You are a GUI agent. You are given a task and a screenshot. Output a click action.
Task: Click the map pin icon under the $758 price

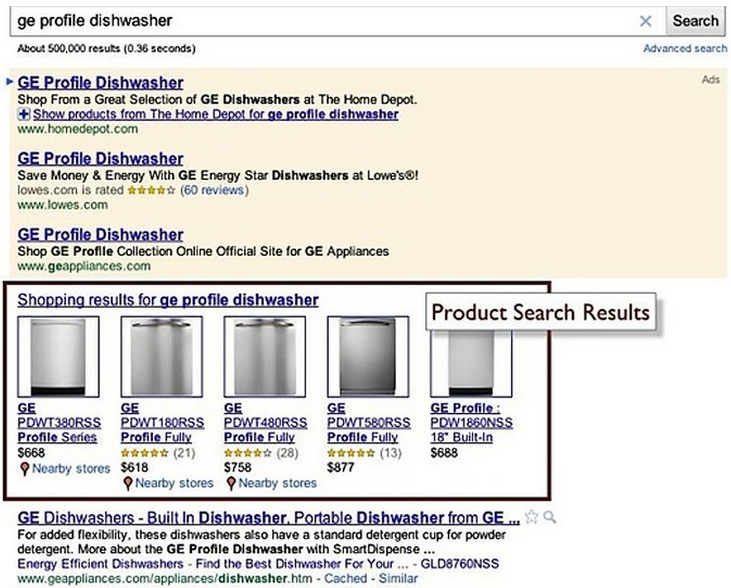point(231,483)
